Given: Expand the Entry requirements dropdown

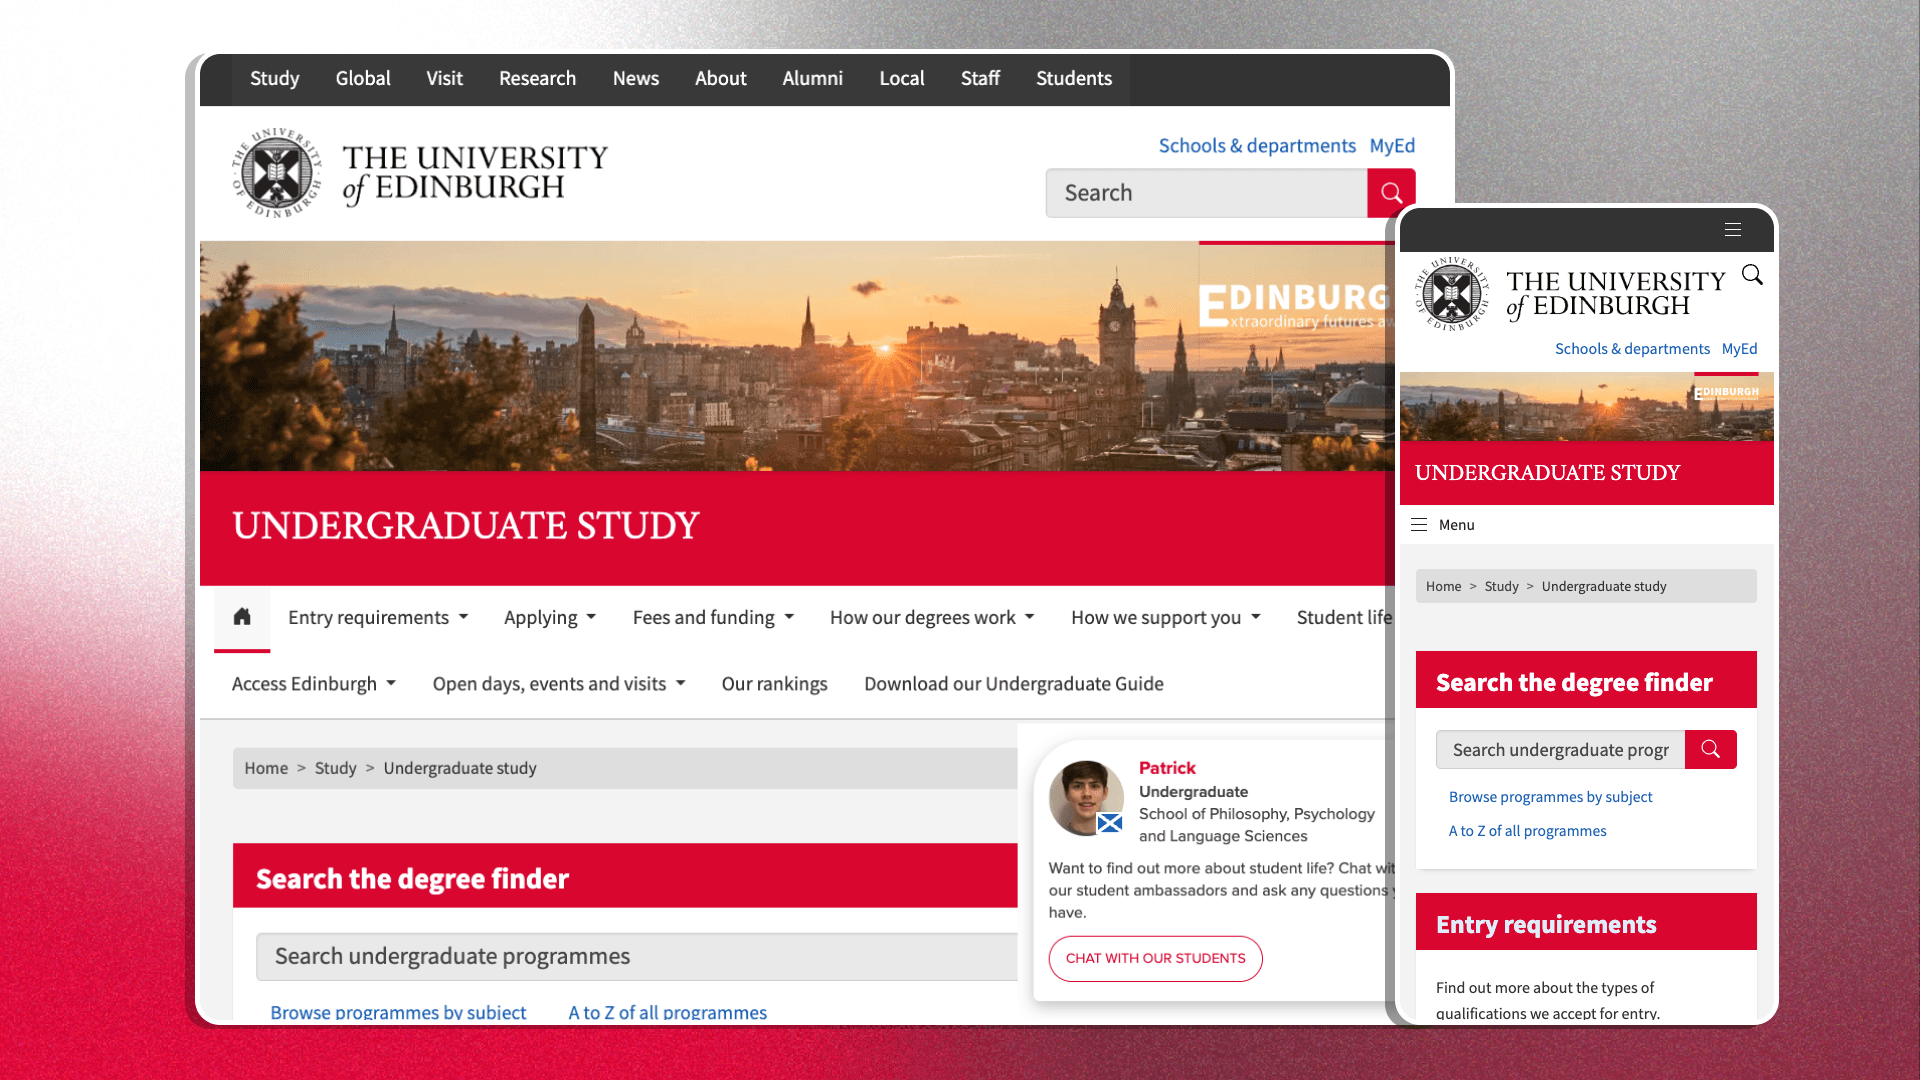Looking at the screenshot, I should click(378, 618).
